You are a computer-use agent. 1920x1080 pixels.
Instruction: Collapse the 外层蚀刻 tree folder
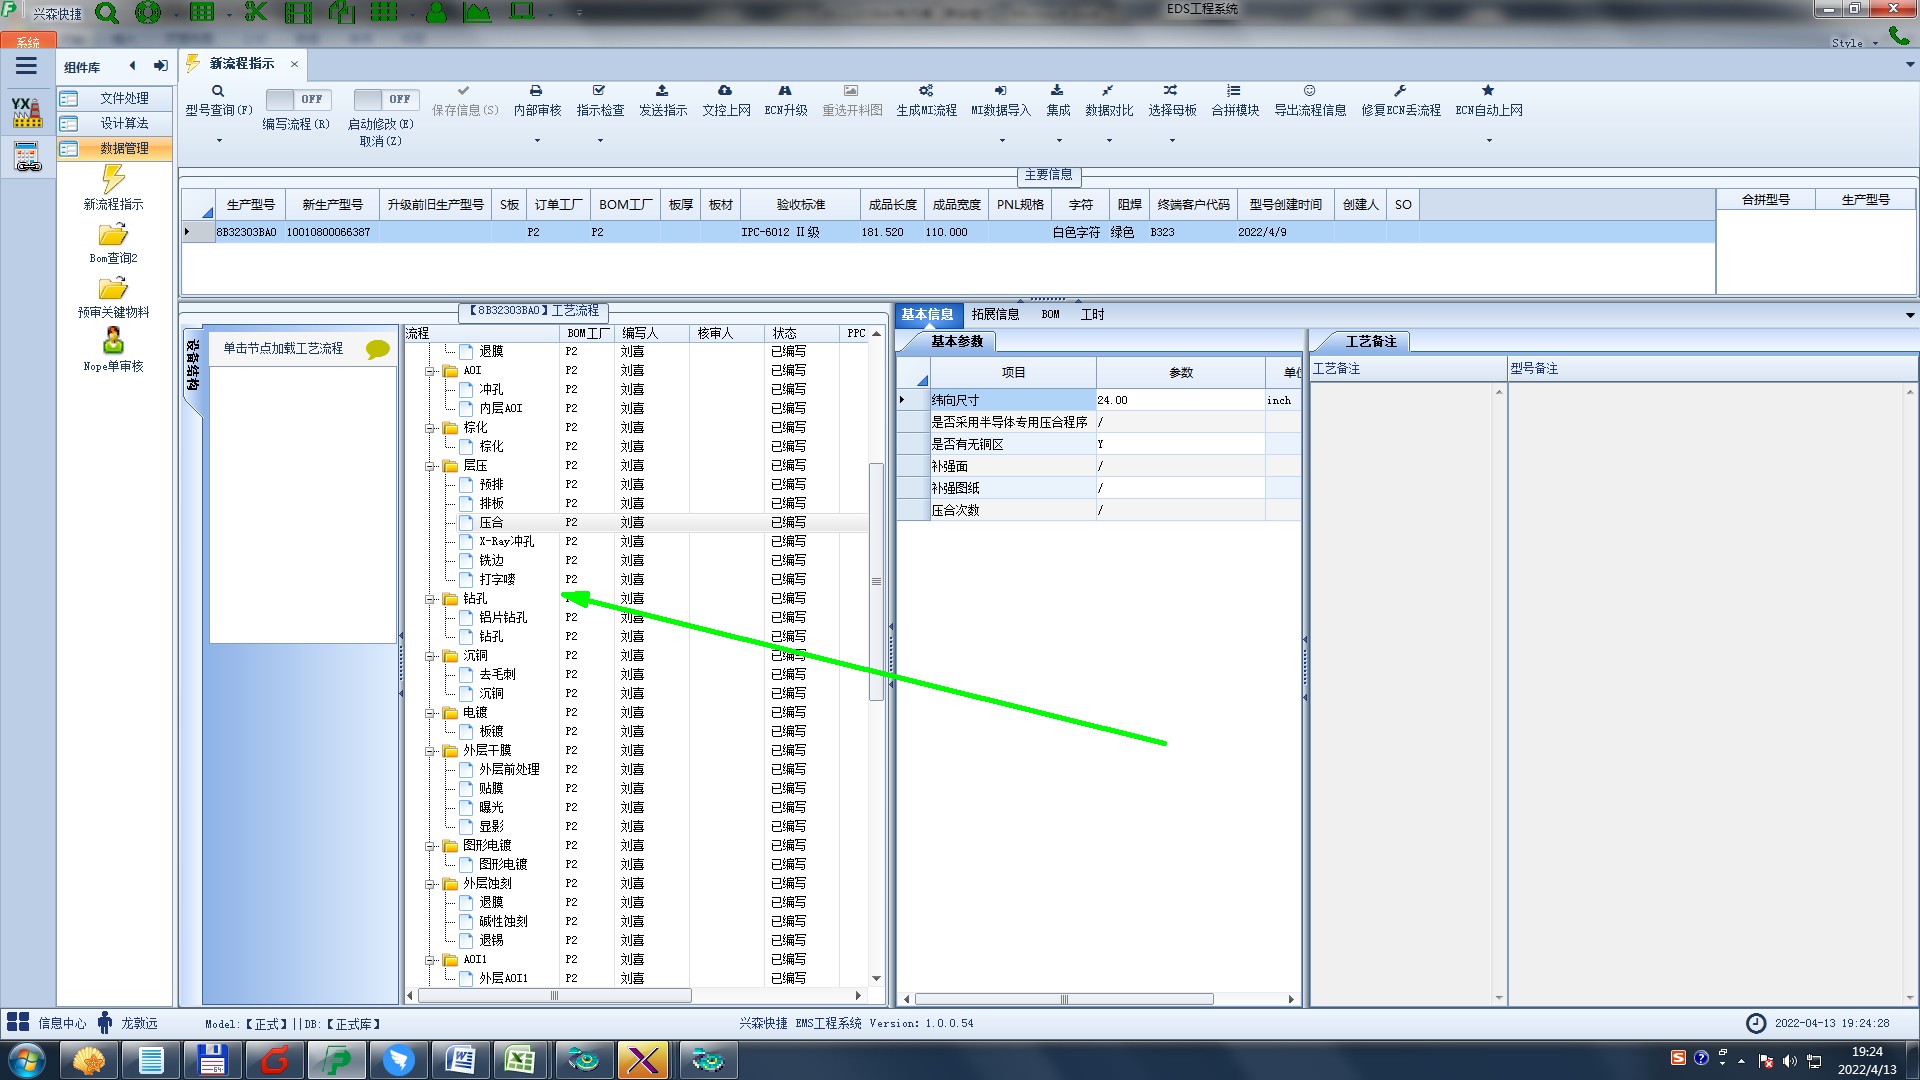point(430,884)
